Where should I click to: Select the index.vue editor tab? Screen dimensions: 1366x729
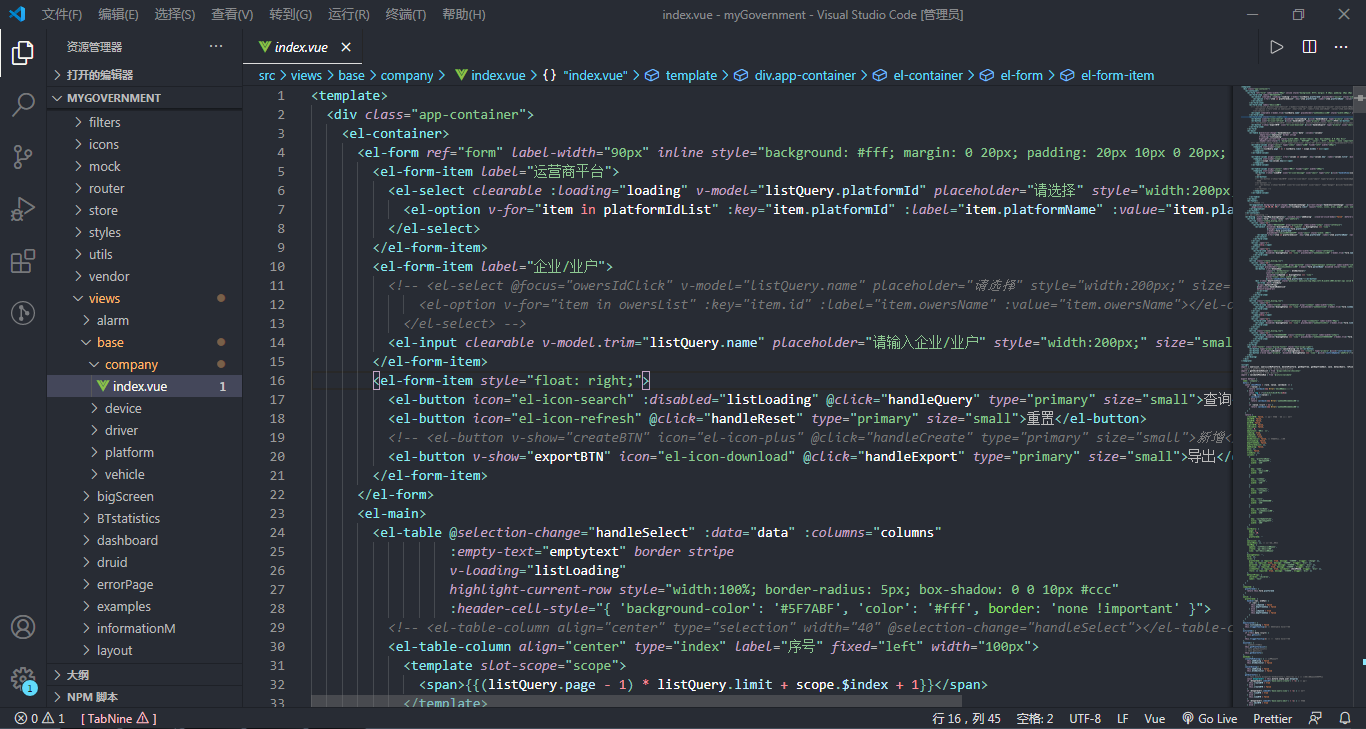point(301,47)
